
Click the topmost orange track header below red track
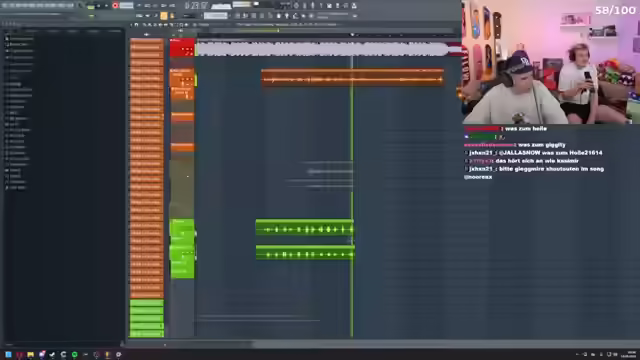point(182,78)
